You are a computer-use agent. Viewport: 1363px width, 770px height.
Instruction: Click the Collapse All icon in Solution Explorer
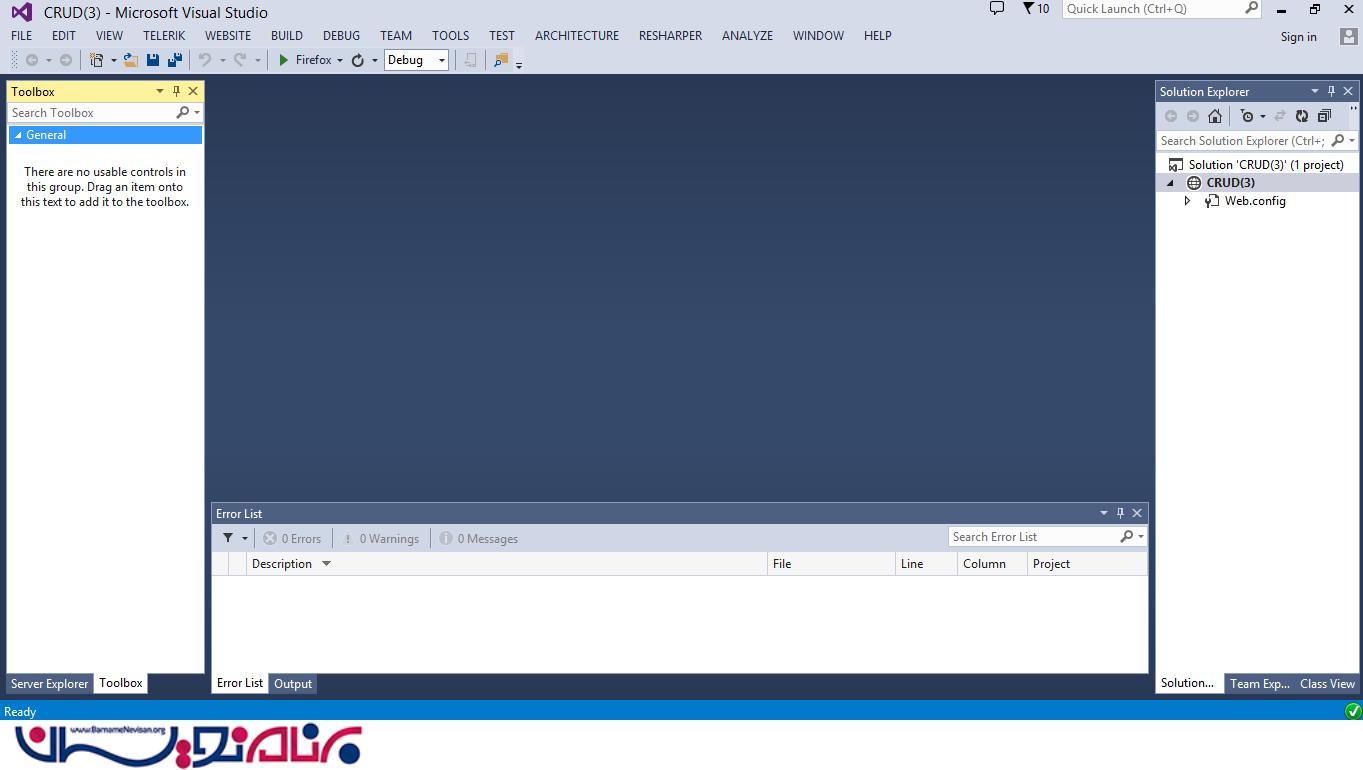1324,116
